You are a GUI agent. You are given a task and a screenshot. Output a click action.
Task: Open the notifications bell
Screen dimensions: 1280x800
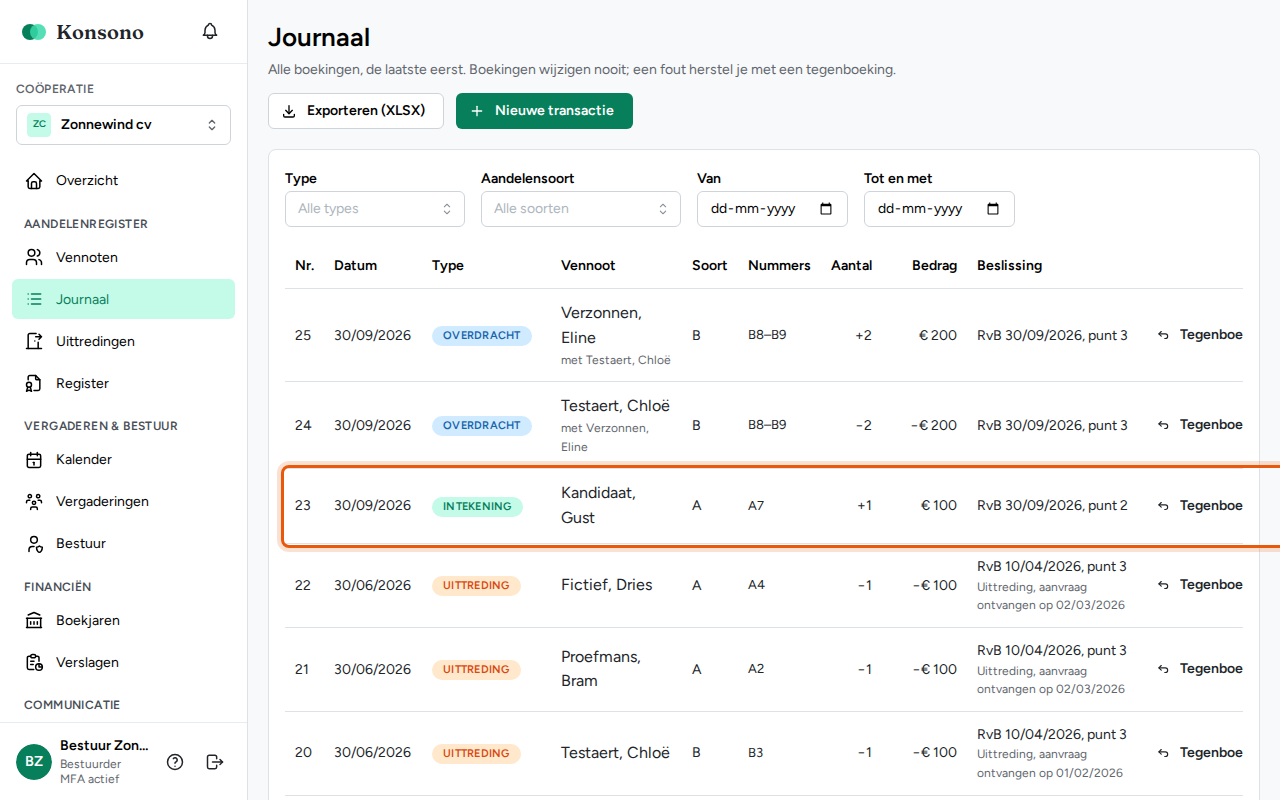click(210, 31)
